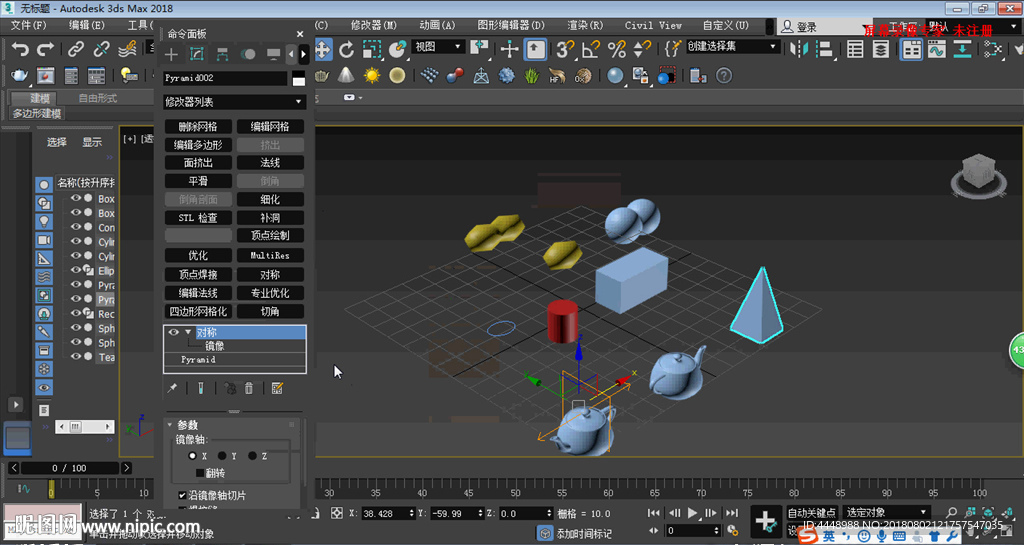Open the 选定对象 dropdown
This screenshot has width=1024, height=545.
(x=886, y=512)
